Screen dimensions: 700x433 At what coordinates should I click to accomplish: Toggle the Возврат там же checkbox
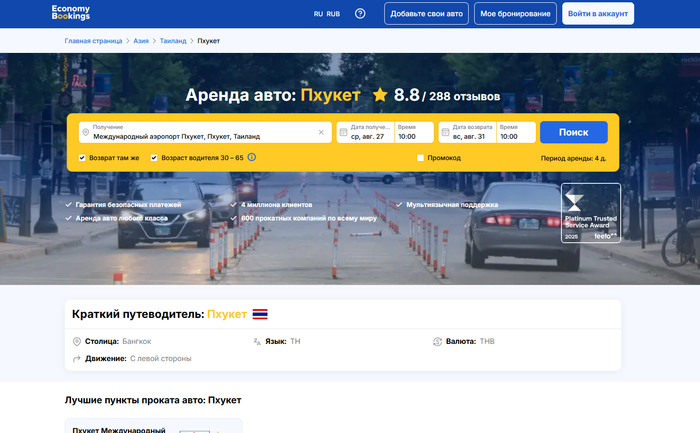[82, 158]
